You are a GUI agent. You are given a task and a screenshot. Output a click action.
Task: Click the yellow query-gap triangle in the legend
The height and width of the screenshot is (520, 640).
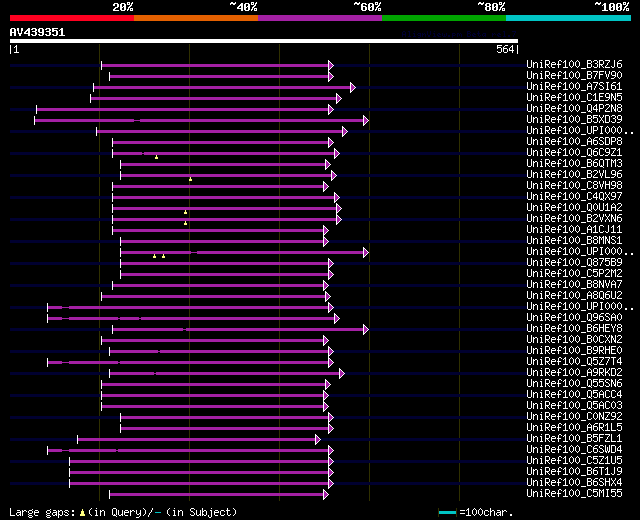pyautogui.click(x=82, y=513)
